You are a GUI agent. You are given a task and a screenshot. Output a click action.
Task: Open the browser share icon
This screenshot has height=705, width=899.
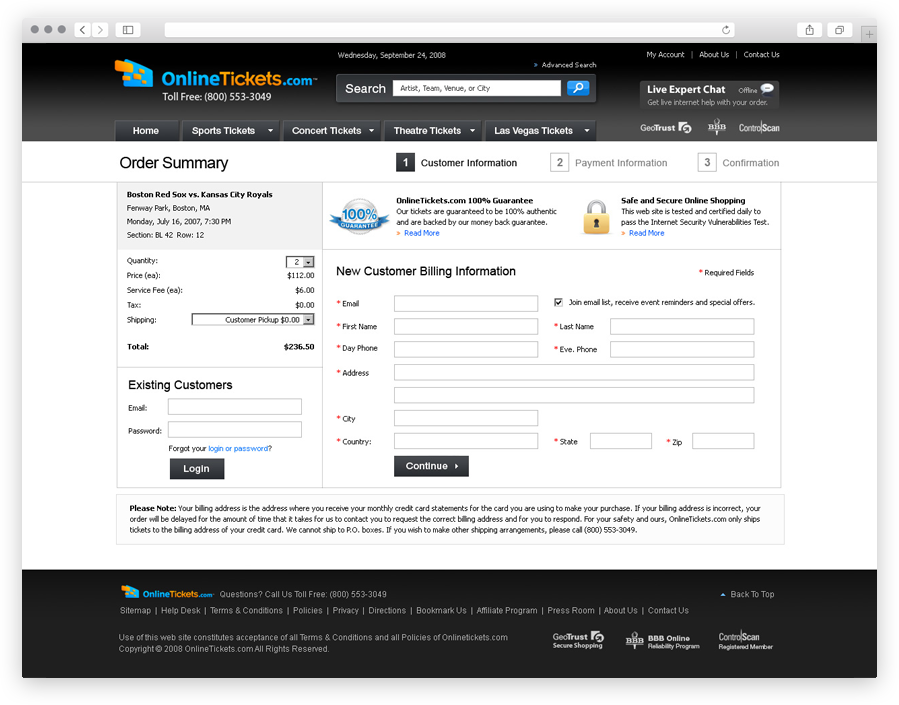810,30
